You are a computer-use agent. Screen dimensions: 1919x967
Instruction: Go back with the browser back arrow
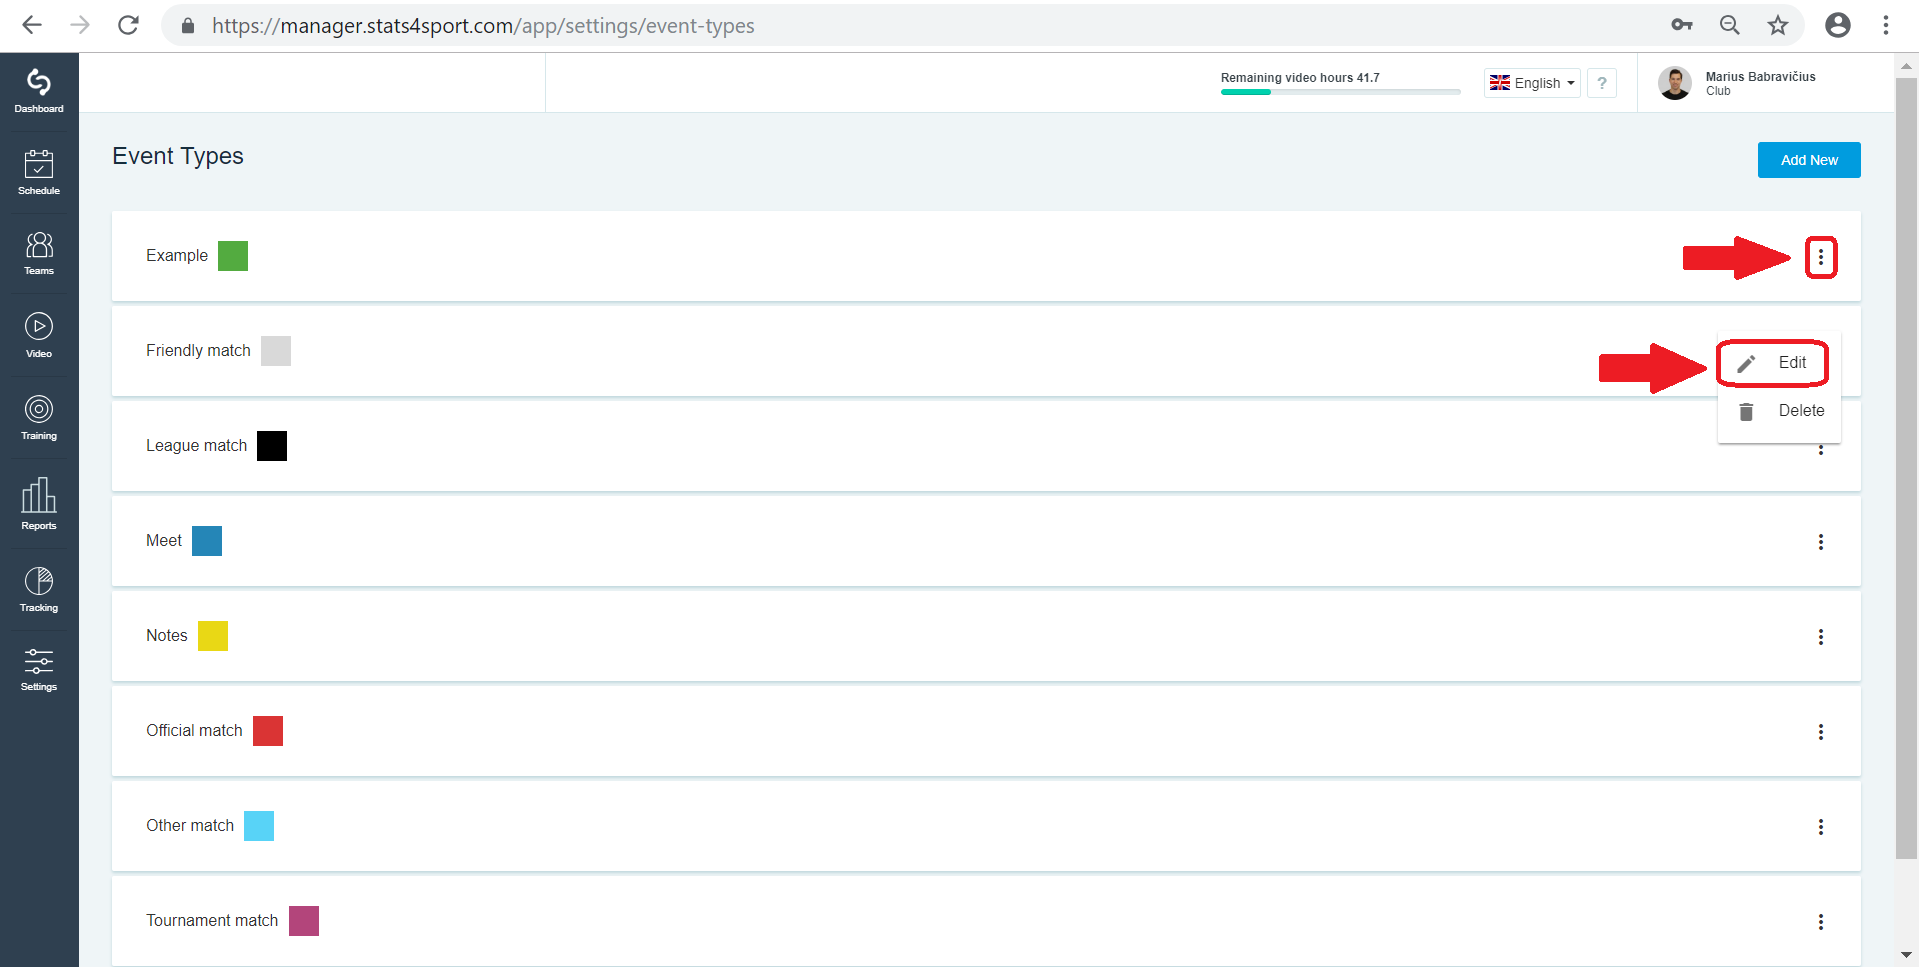pos(32,25)
